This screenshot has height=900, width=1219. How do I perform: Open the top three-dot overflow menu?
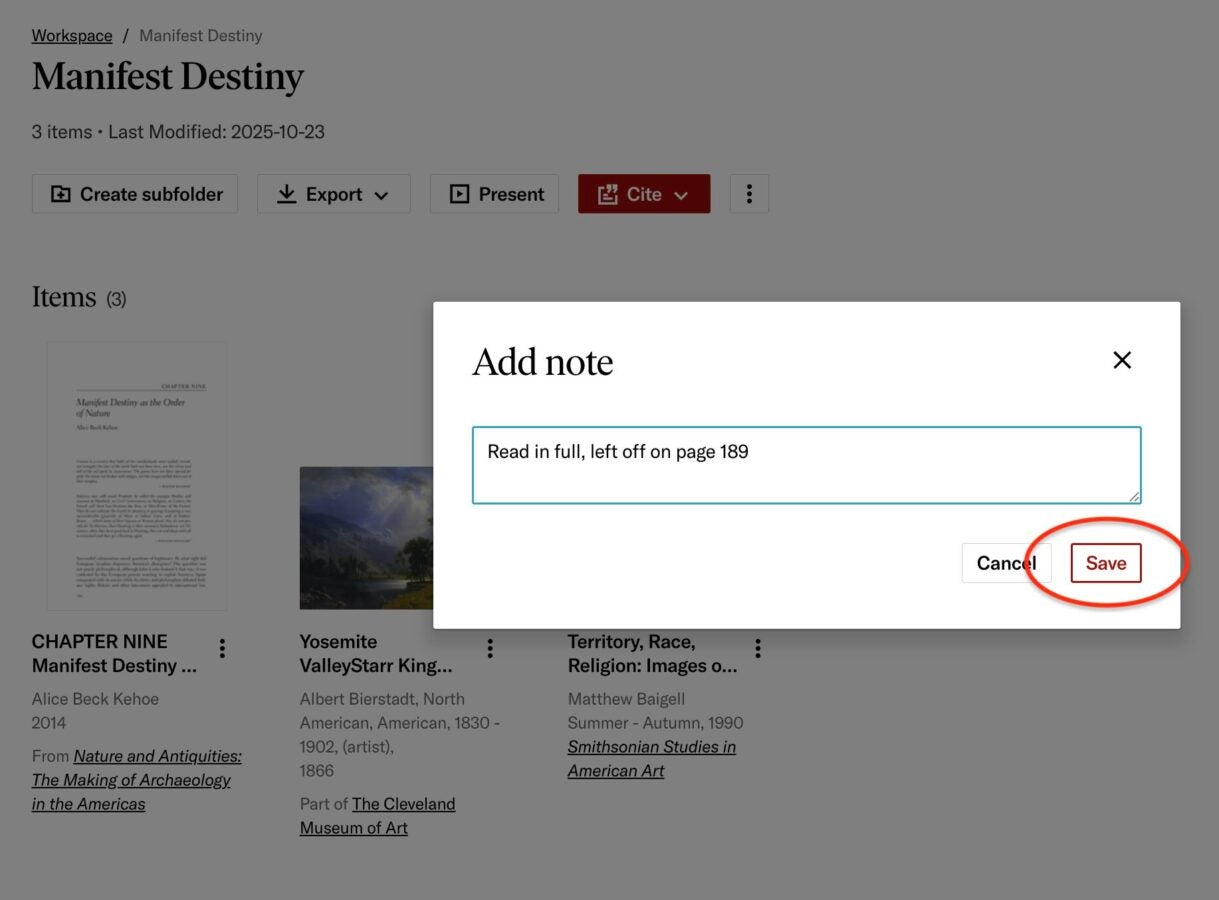[x=749, y=194]
